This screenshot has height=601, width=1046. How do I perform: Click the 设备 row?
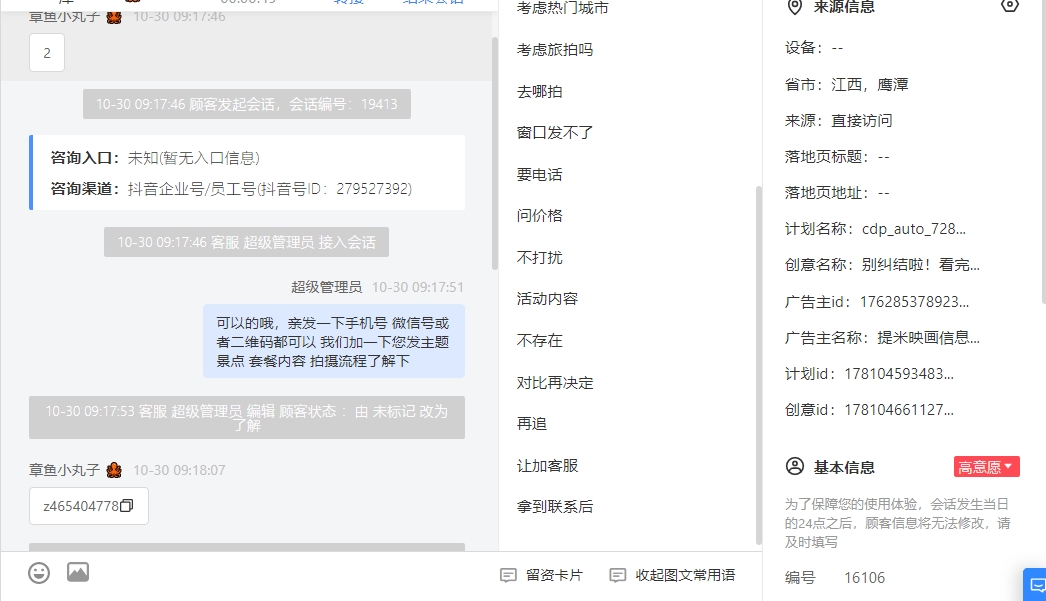click(814, 47)
